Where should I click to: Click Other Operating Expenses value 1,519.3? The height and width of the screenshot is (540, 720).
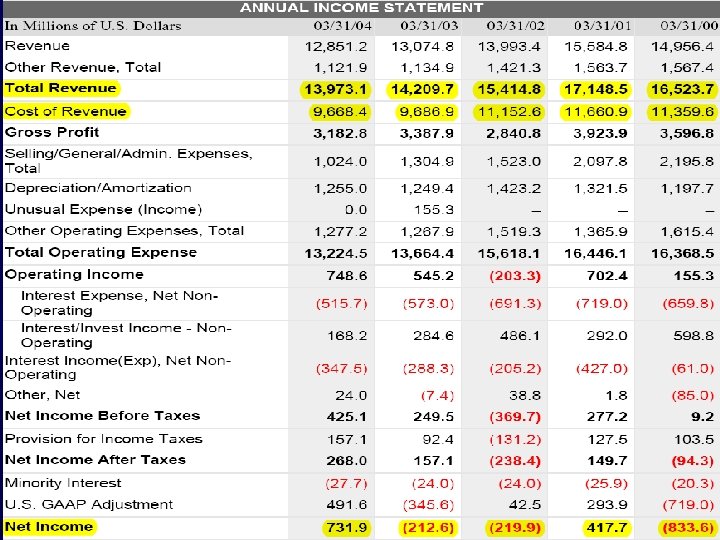[513, 232]
